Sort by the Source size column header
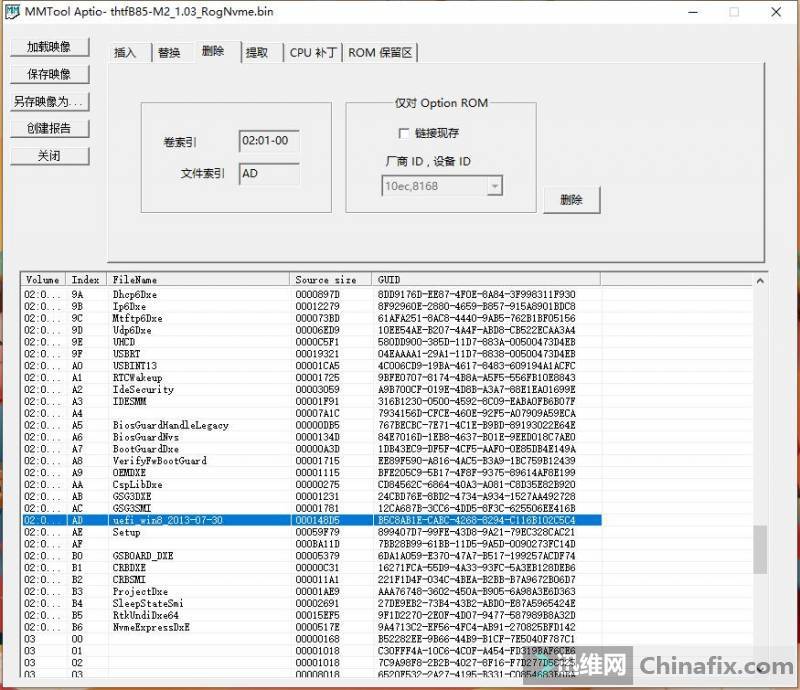This screenshot has width=800, height=690. 331,280
